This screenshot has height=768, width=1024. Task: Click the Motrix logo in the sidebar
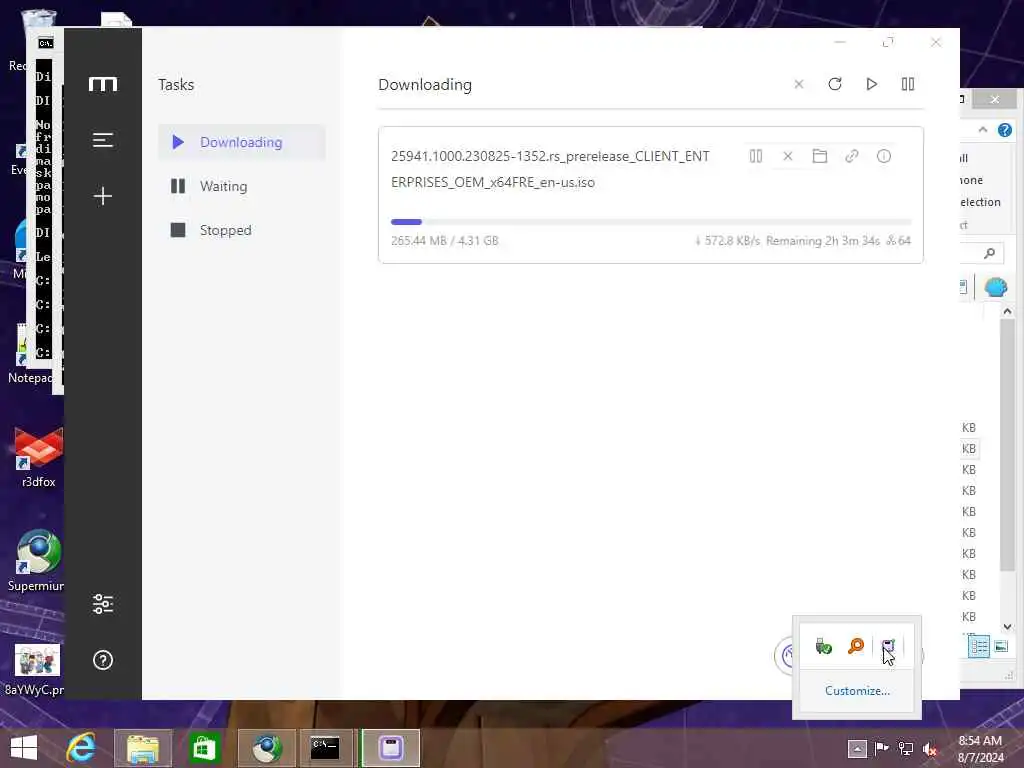(x=103, y=84)
